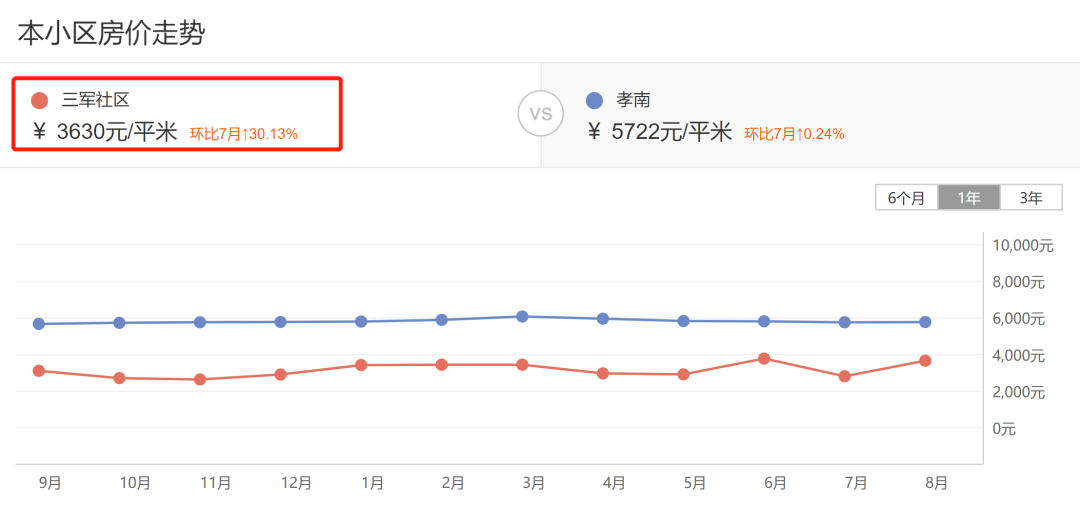Switch to the 3年 time range
1080x505 pixels.
(x=1031, y=198)
